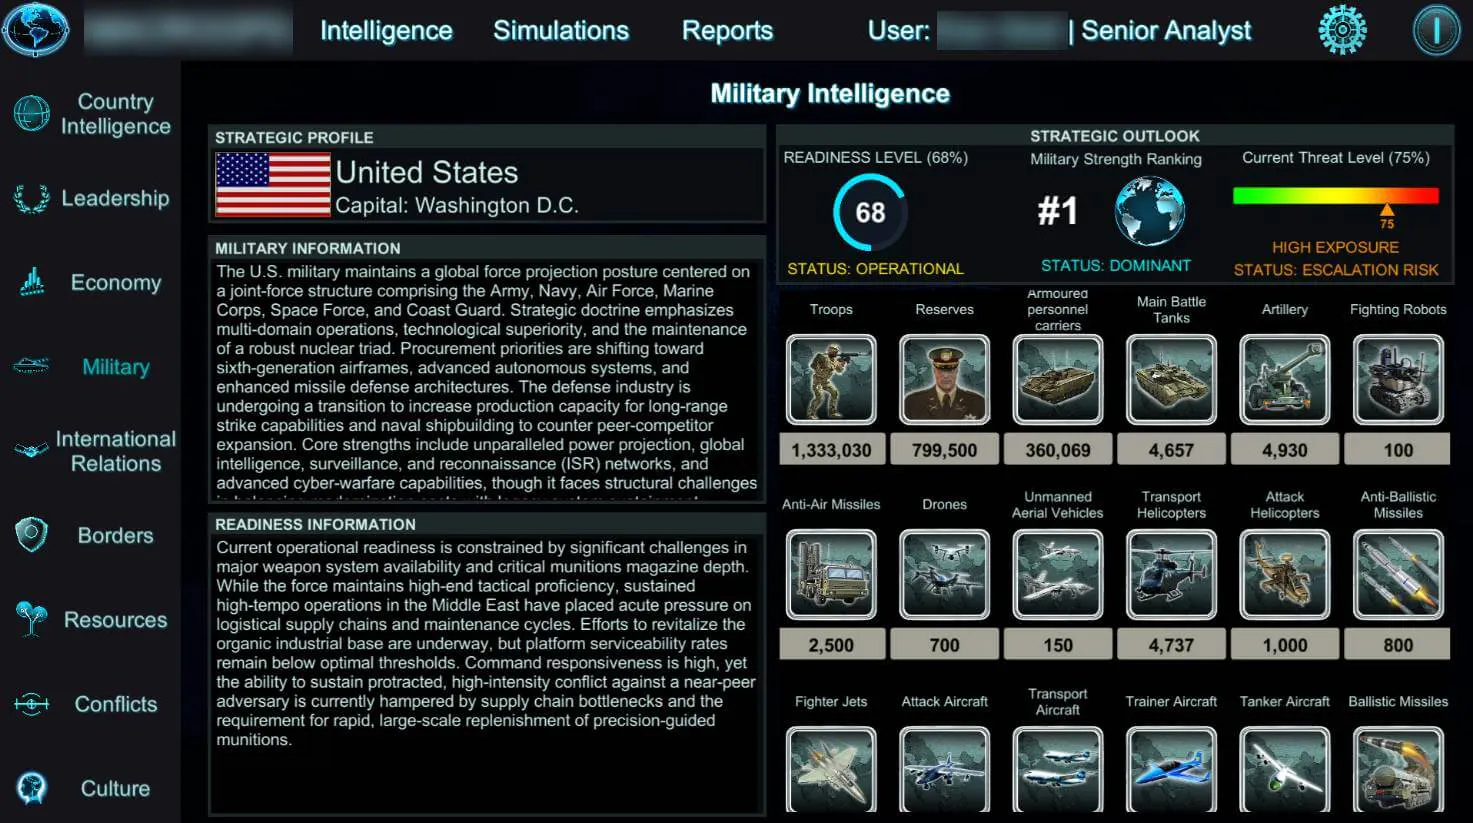Click the Resources tree icon

(32, 619)
